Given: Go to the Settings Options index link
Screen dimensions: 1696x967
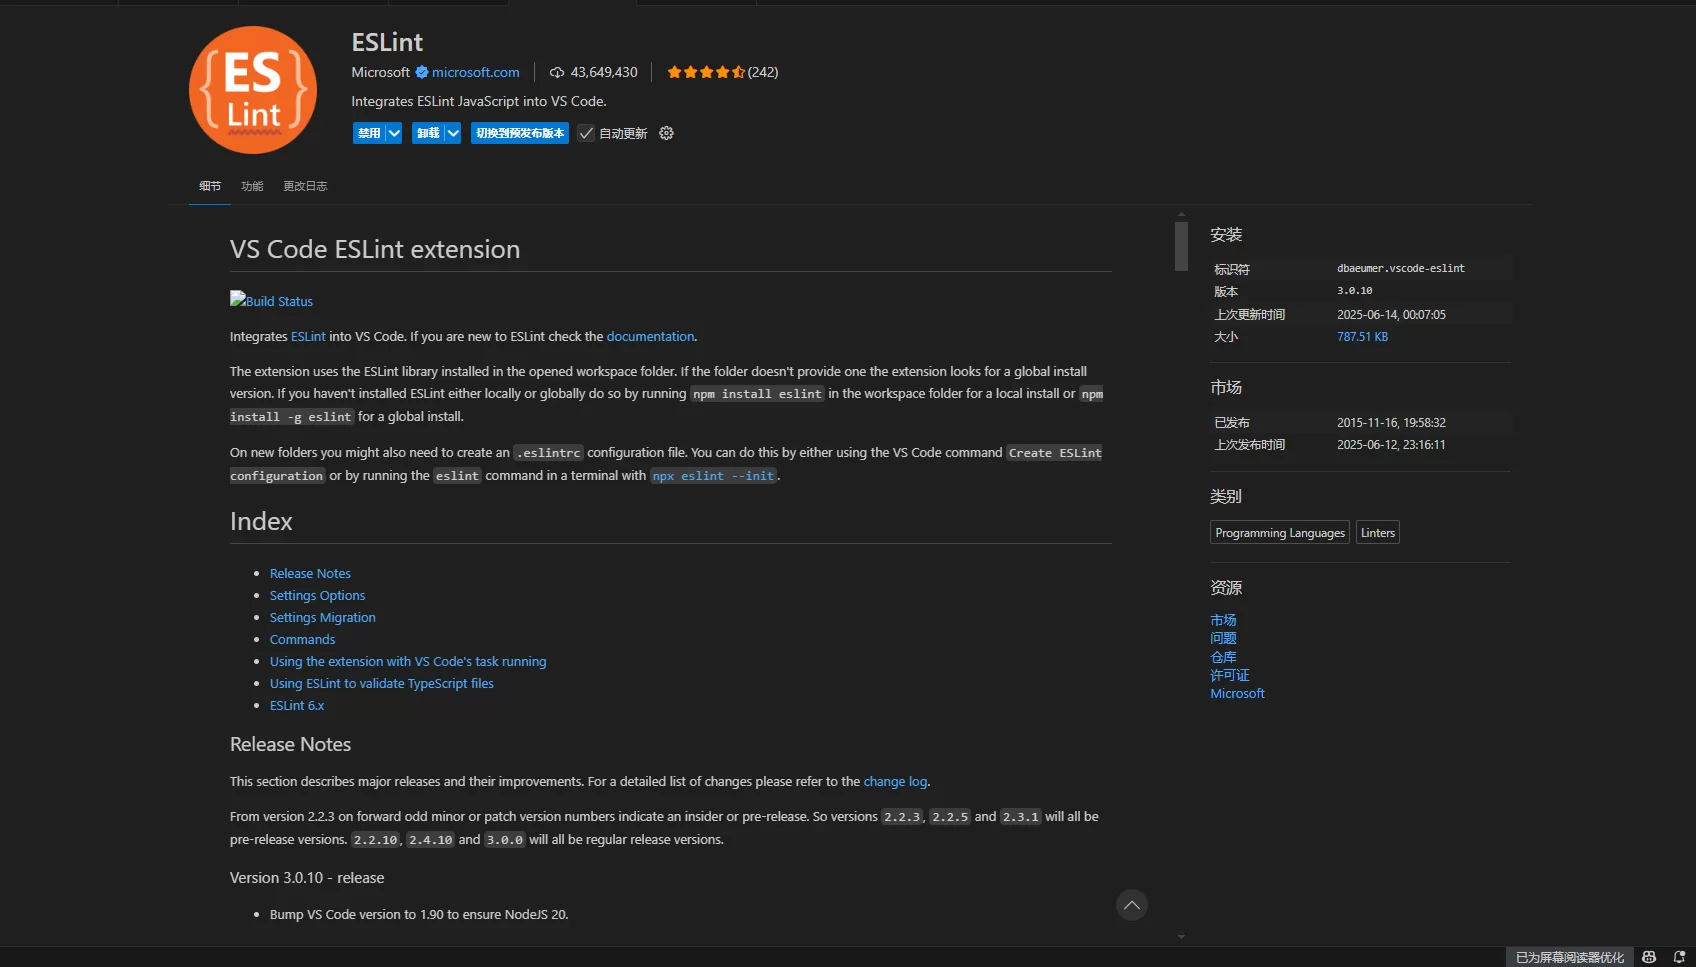Looking at the screenshot, I should pyautogui.click(x=317, y=595).
